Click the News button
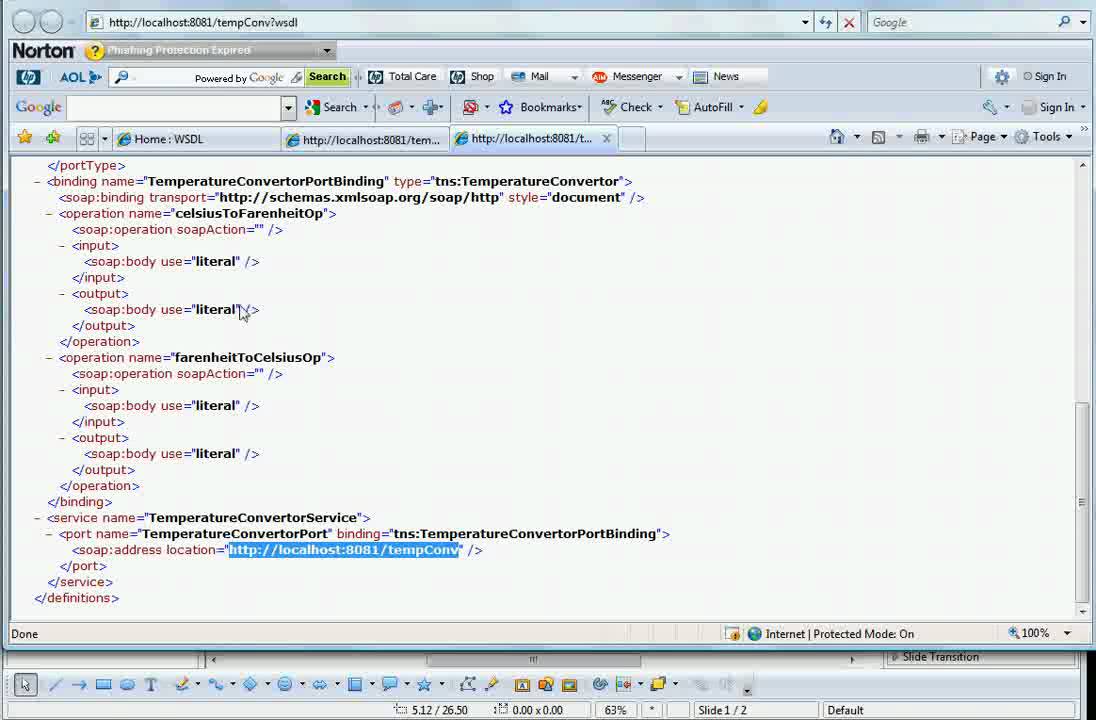The height and width of the screenshot is (720, 1096). click(716, 77)
